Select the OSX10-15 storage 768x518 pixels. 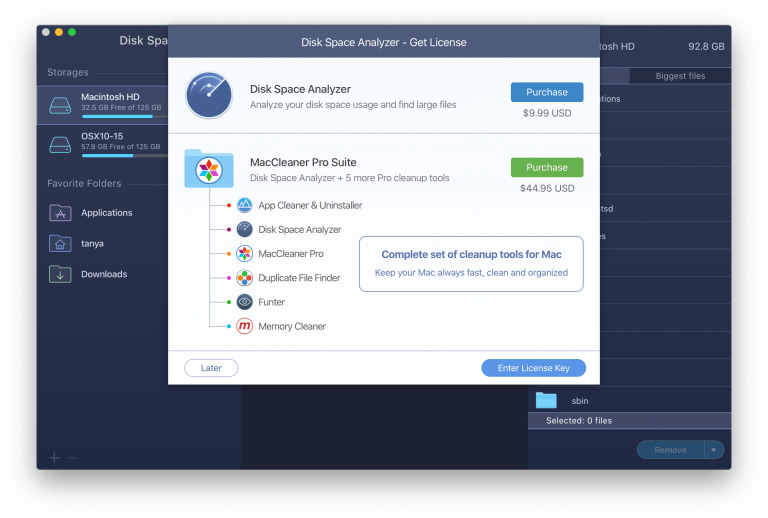tap(103, 144)
